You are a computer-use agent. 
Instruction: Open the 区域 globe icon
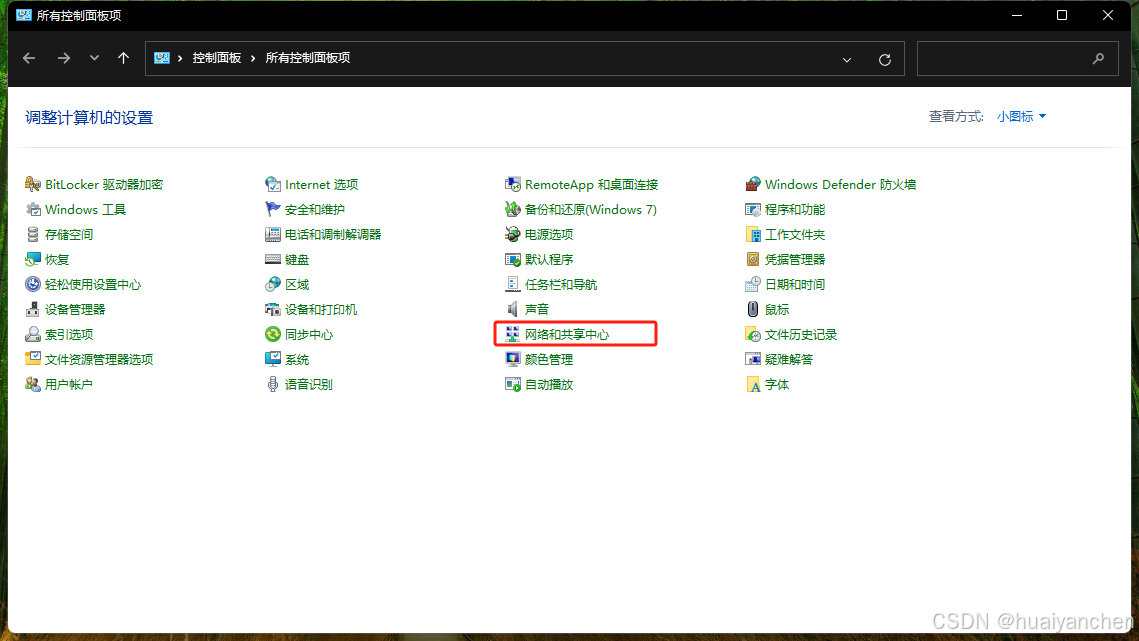pos(272,284)
